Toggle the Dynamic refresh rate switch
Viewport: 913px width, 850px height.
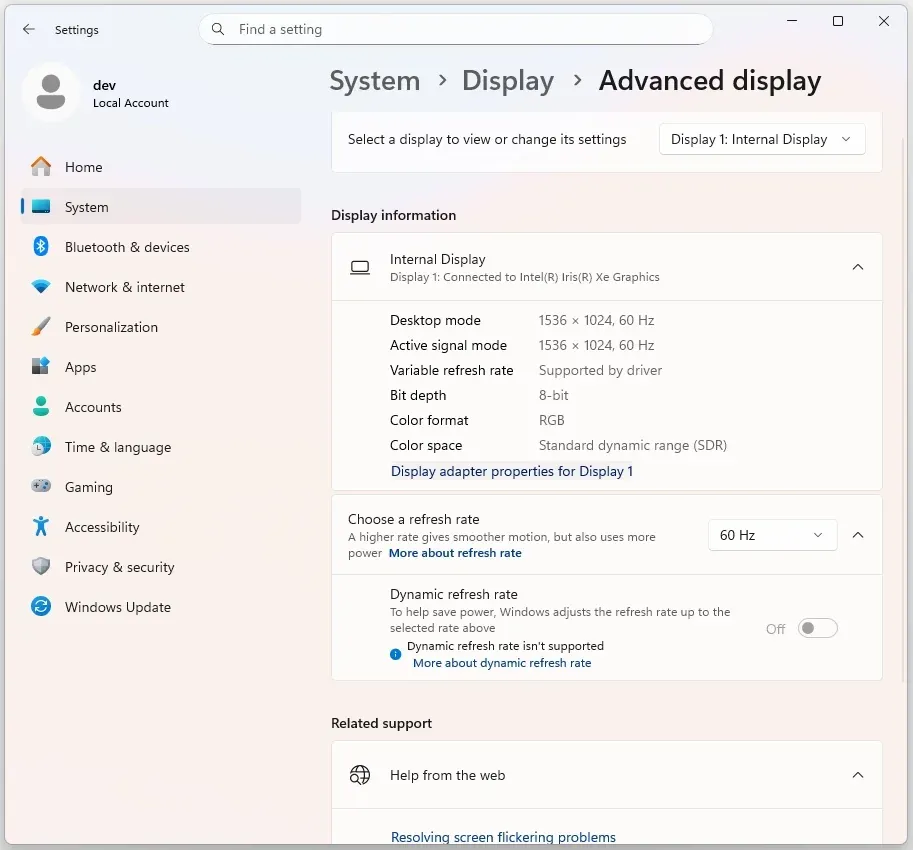click(817, 629)
